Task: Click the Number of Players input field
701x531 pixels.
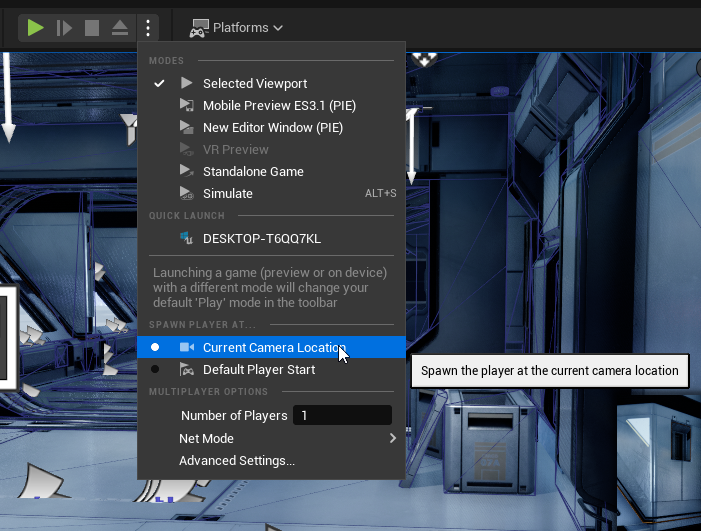Action: 341,416
